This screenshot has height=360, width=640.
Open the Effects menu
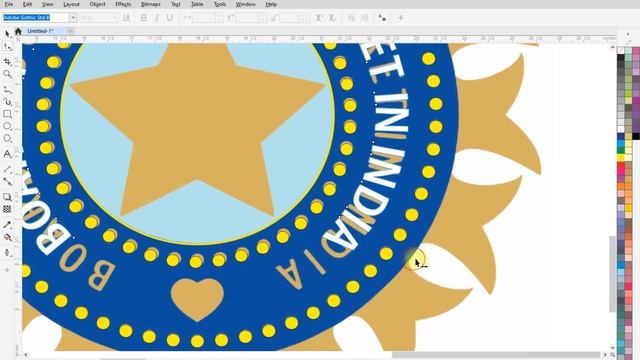click(x=123, y=4)
